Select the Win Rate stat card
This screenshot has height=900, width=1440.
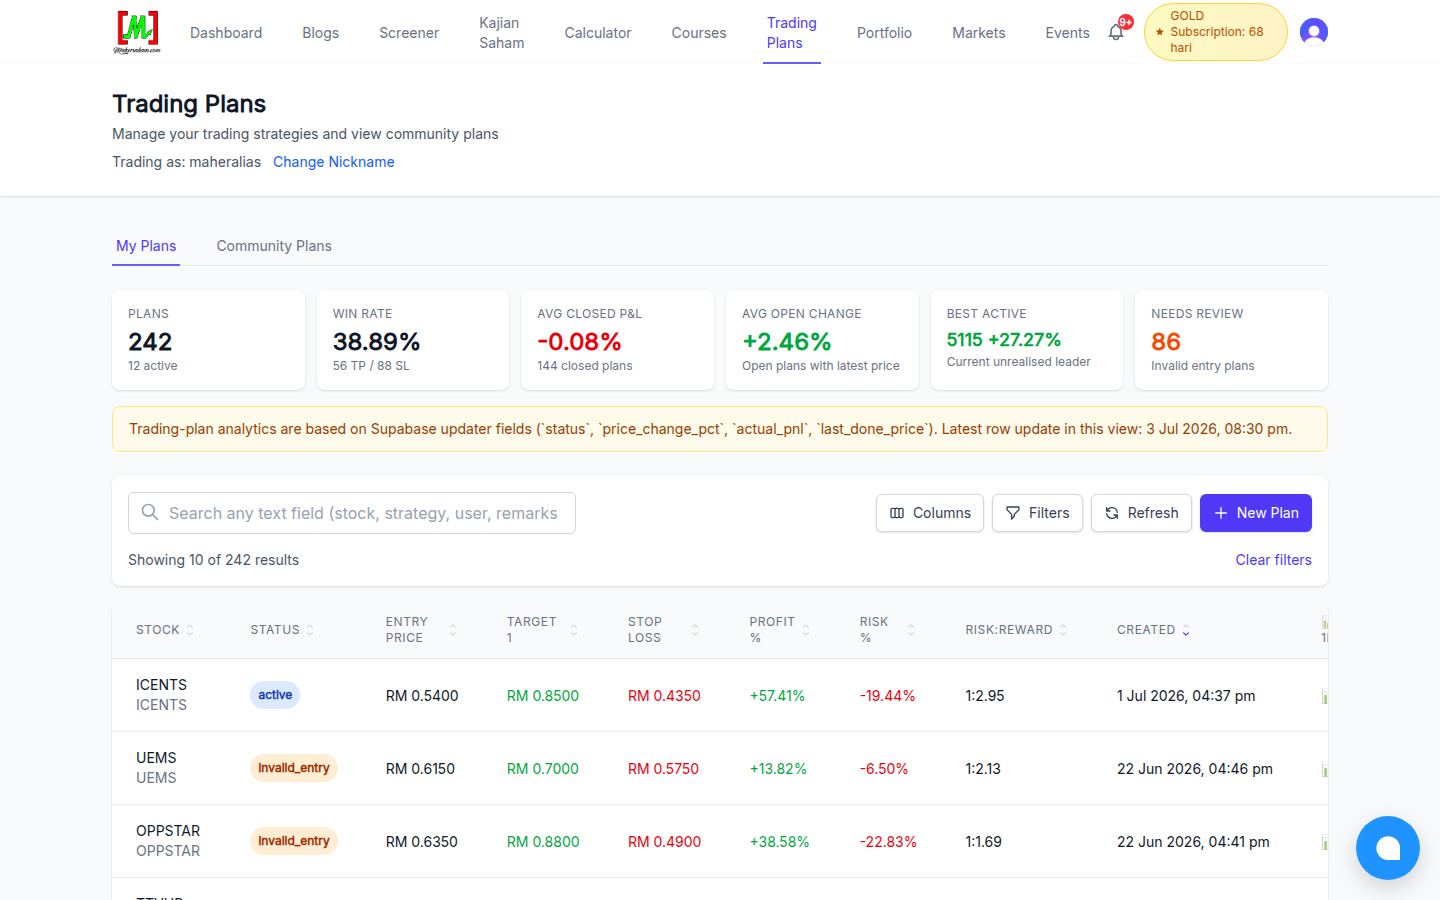coord(413,340)
